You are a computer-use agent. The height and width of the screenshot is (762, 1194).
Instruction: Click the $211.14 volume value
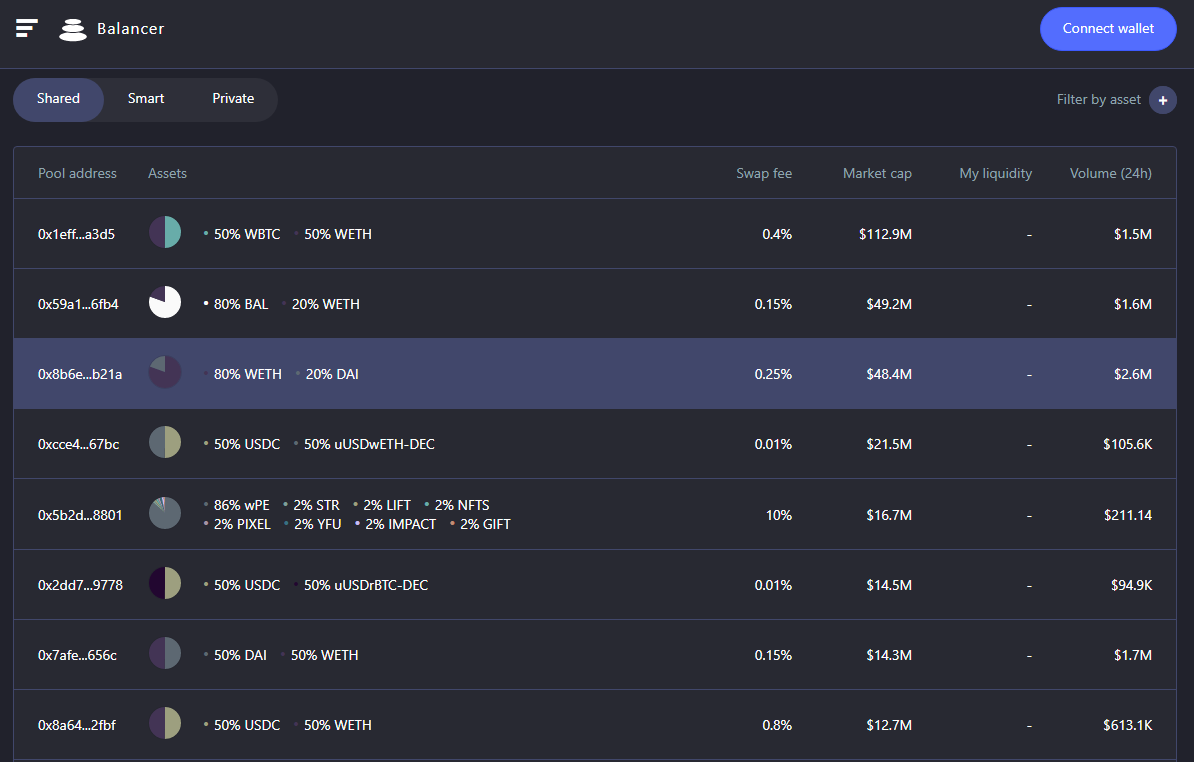[1128, 515]
